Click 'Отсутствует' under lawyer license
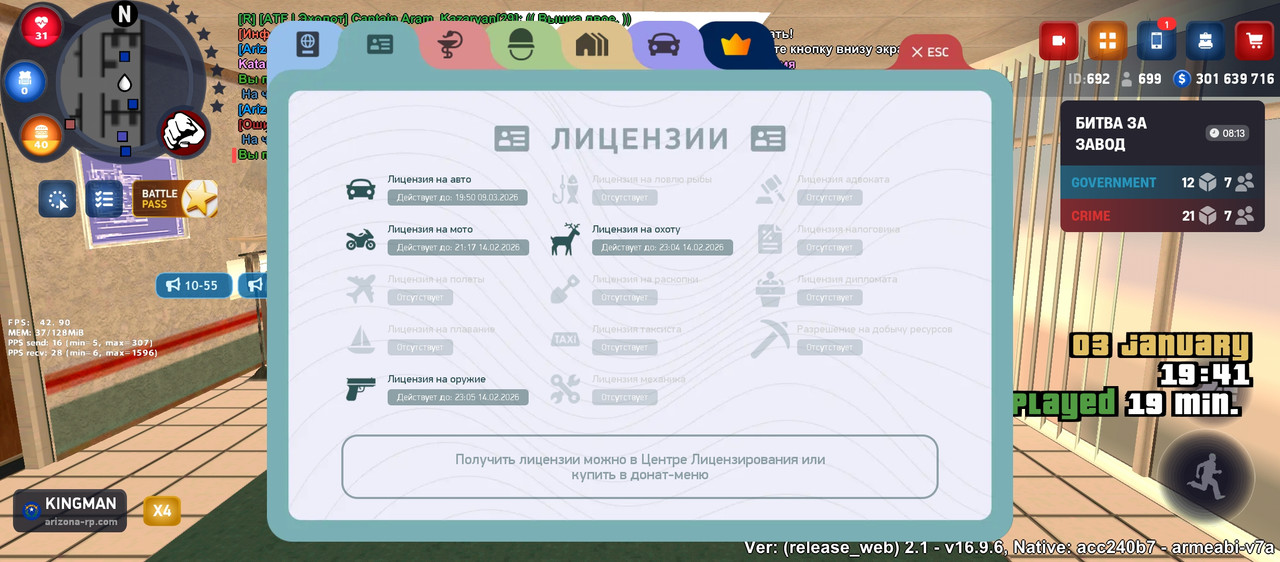 tap(830, 197)
